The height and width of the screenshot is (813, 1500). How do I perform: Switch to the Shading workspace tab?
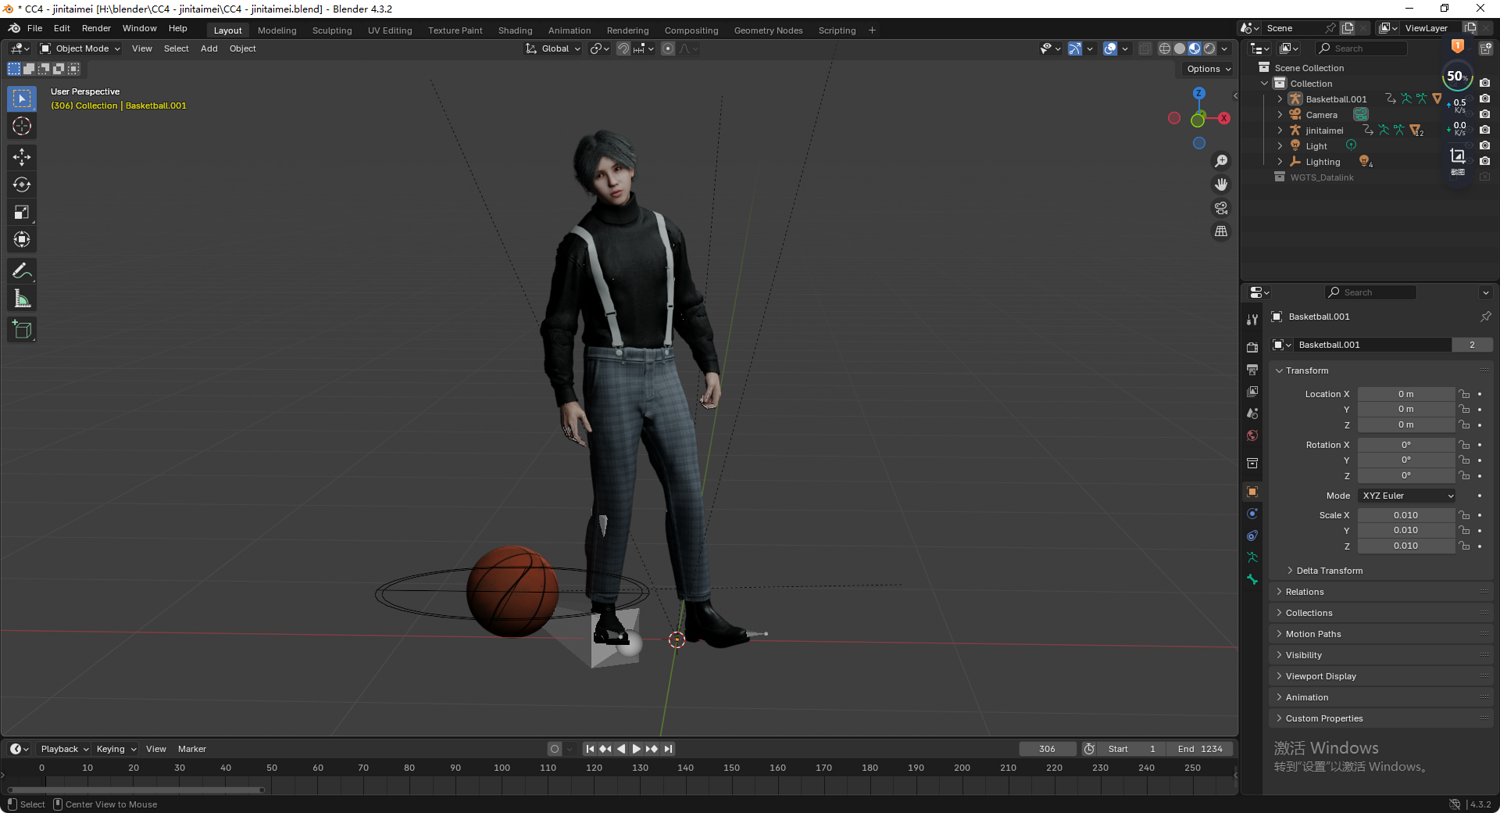click(x=515, y=30)
